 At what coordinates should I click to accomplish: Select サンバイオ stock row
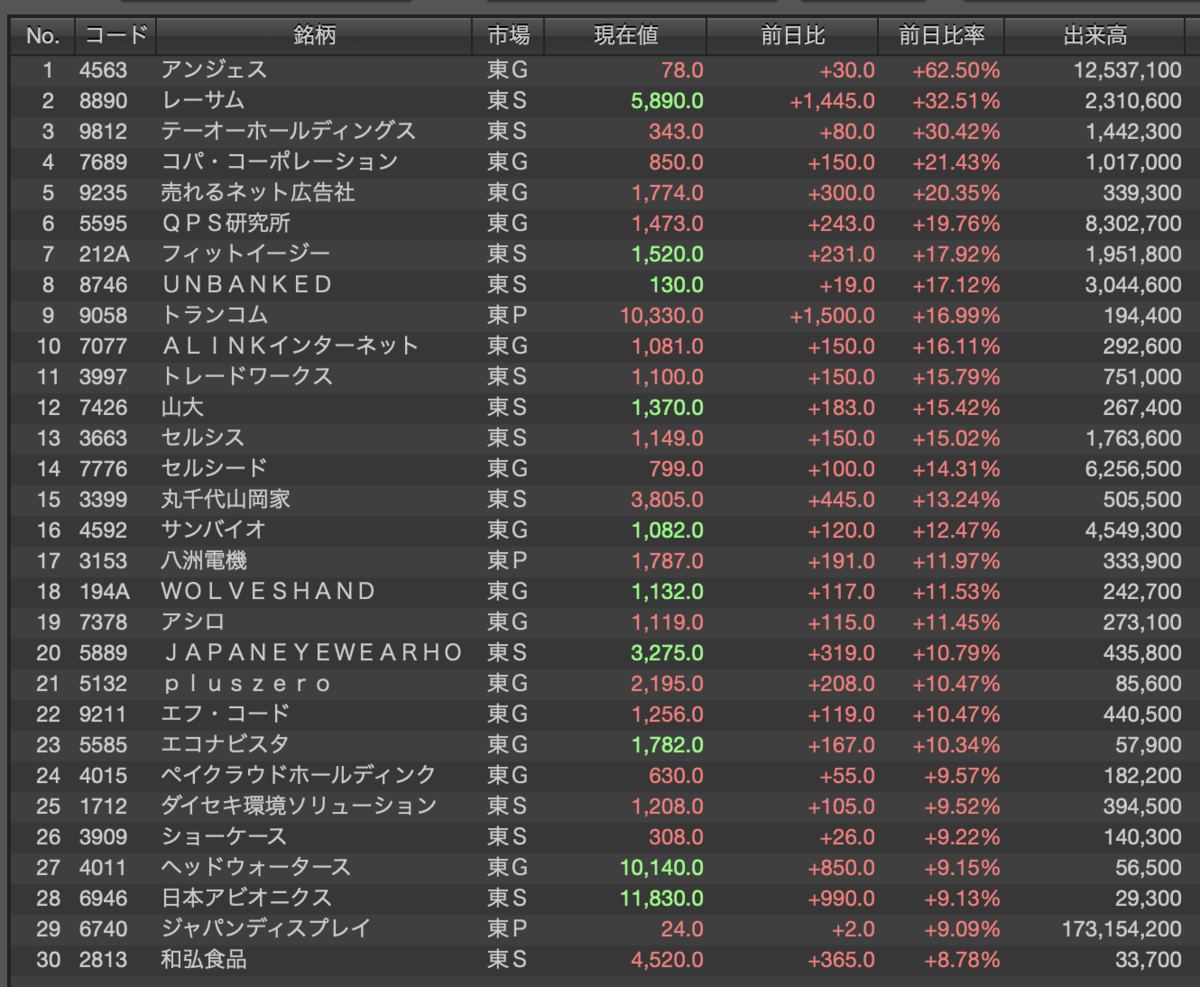pos(600,530)
